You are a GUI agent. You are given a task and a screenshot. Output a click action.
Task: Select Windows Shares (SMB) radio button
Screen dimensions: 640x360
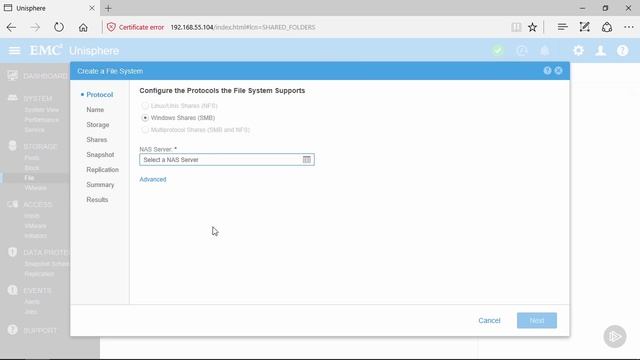tap(145, 118)
